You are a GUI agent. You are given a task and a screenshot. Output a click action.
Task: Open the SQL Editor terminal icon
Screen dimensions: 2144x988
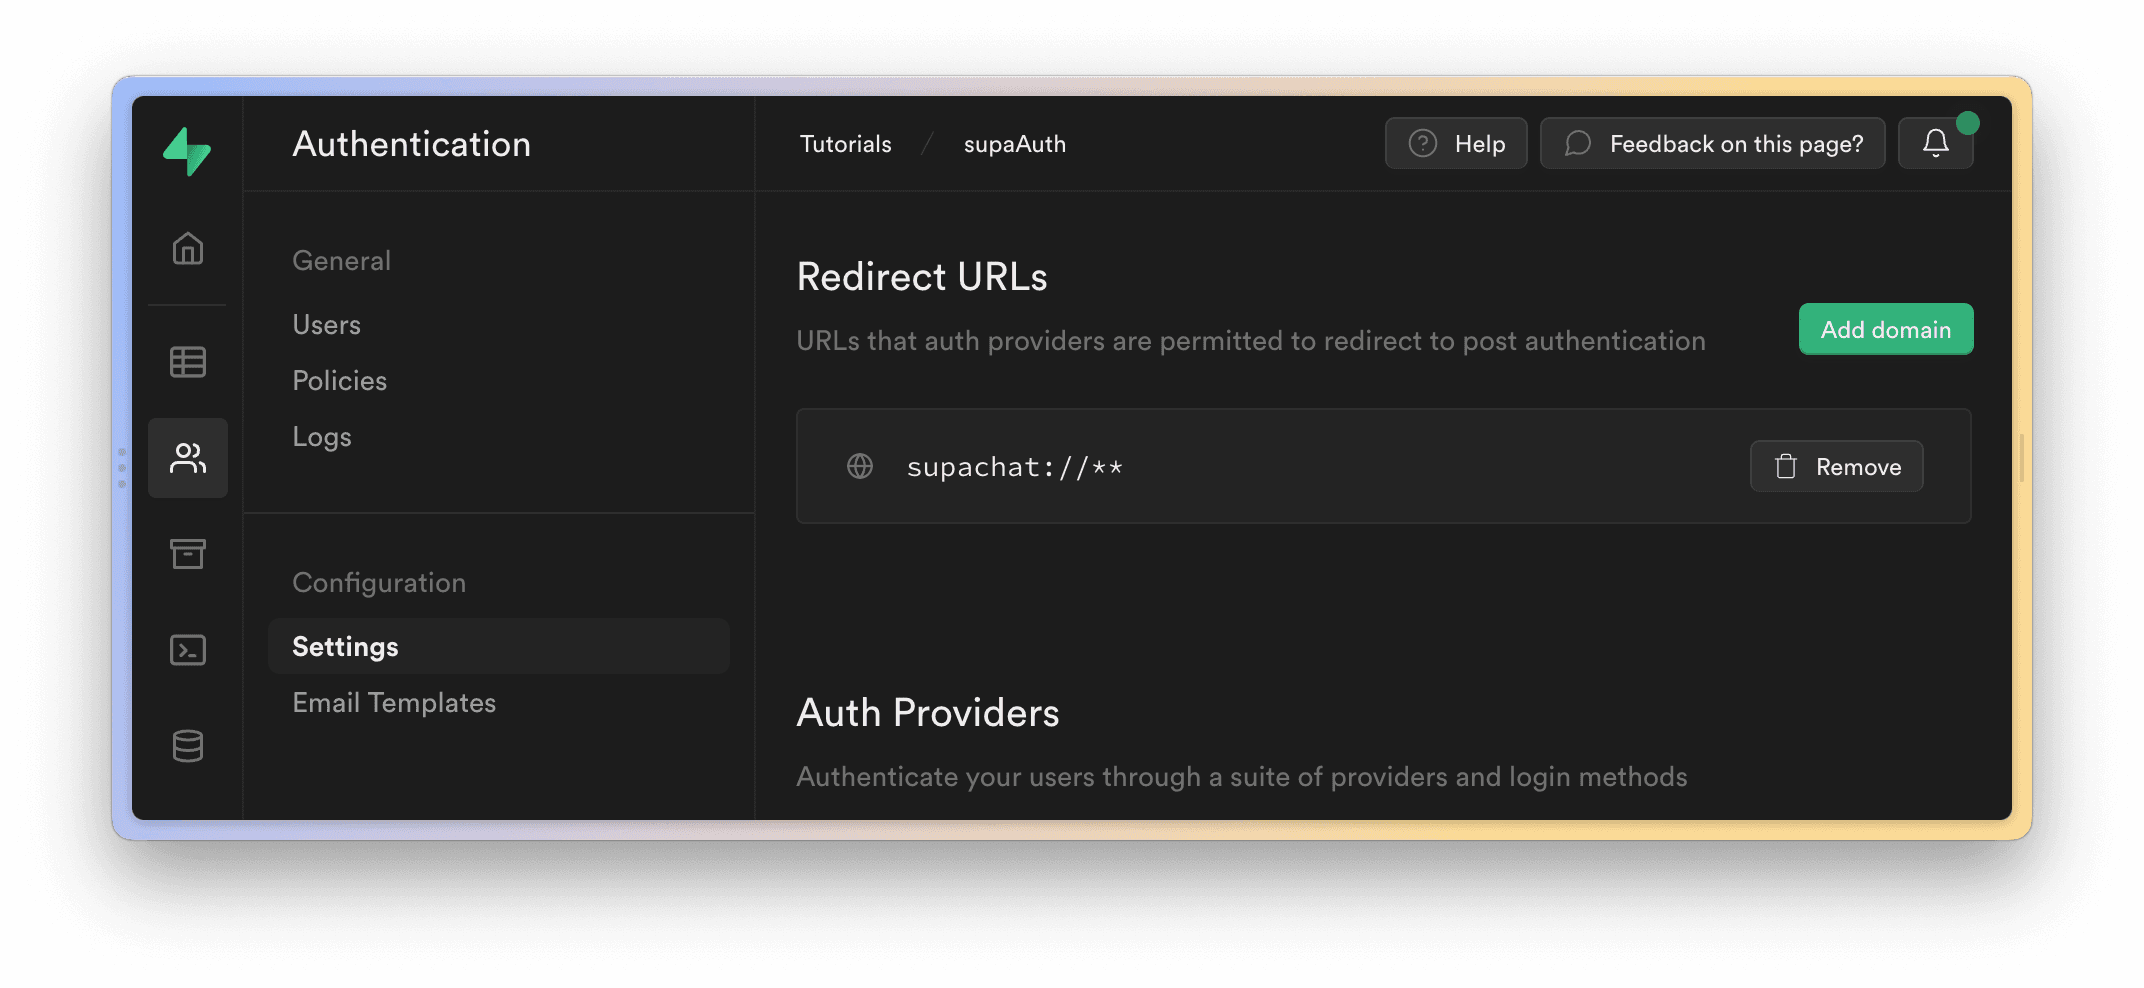(x=188, y=650)
